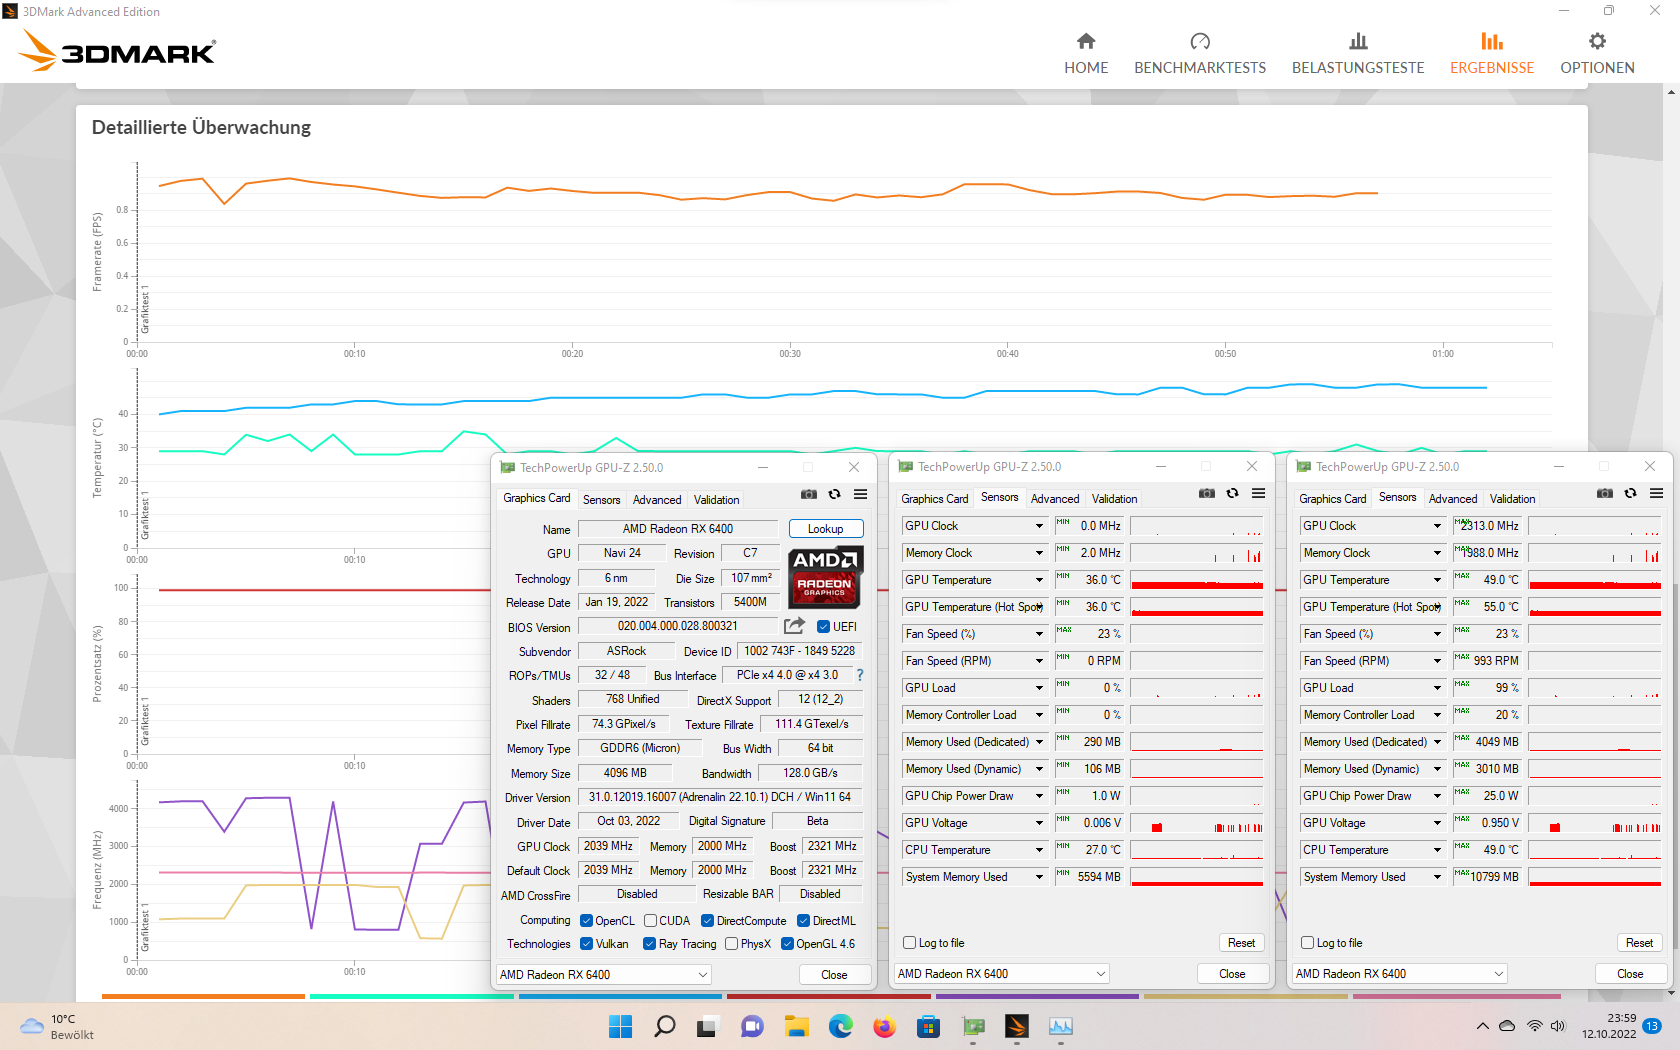Click the refresh sensors icon in GPU-Z

(833, 494)
